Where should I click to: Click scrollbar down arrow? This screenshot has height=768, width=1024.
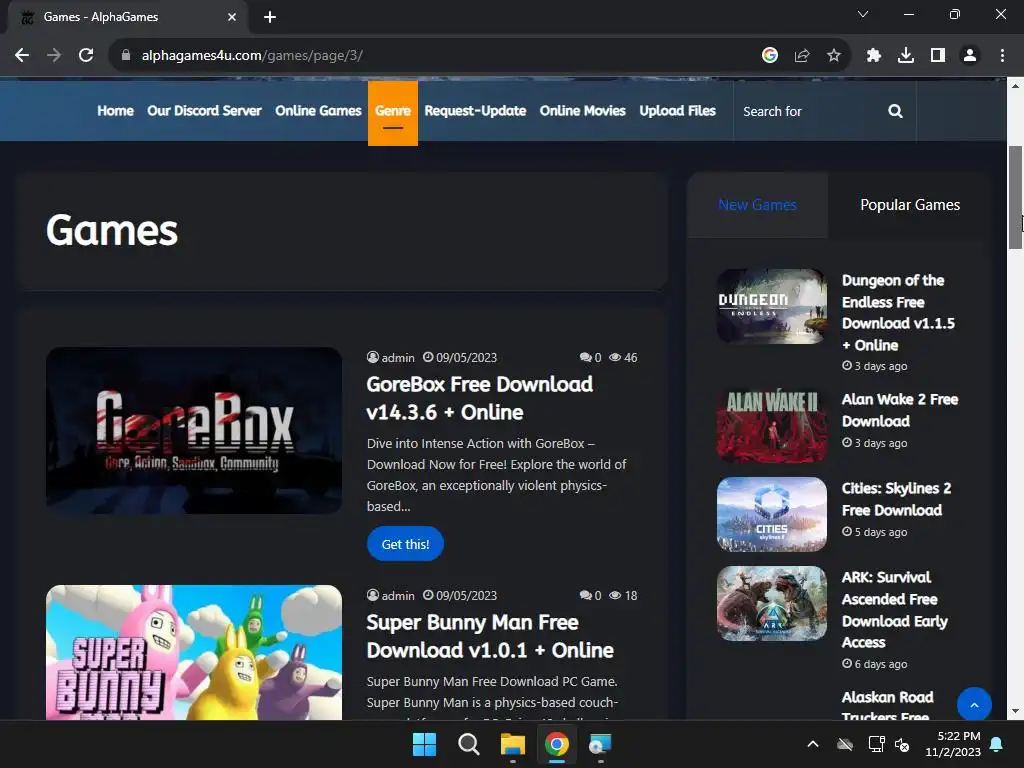(1016, 712)
